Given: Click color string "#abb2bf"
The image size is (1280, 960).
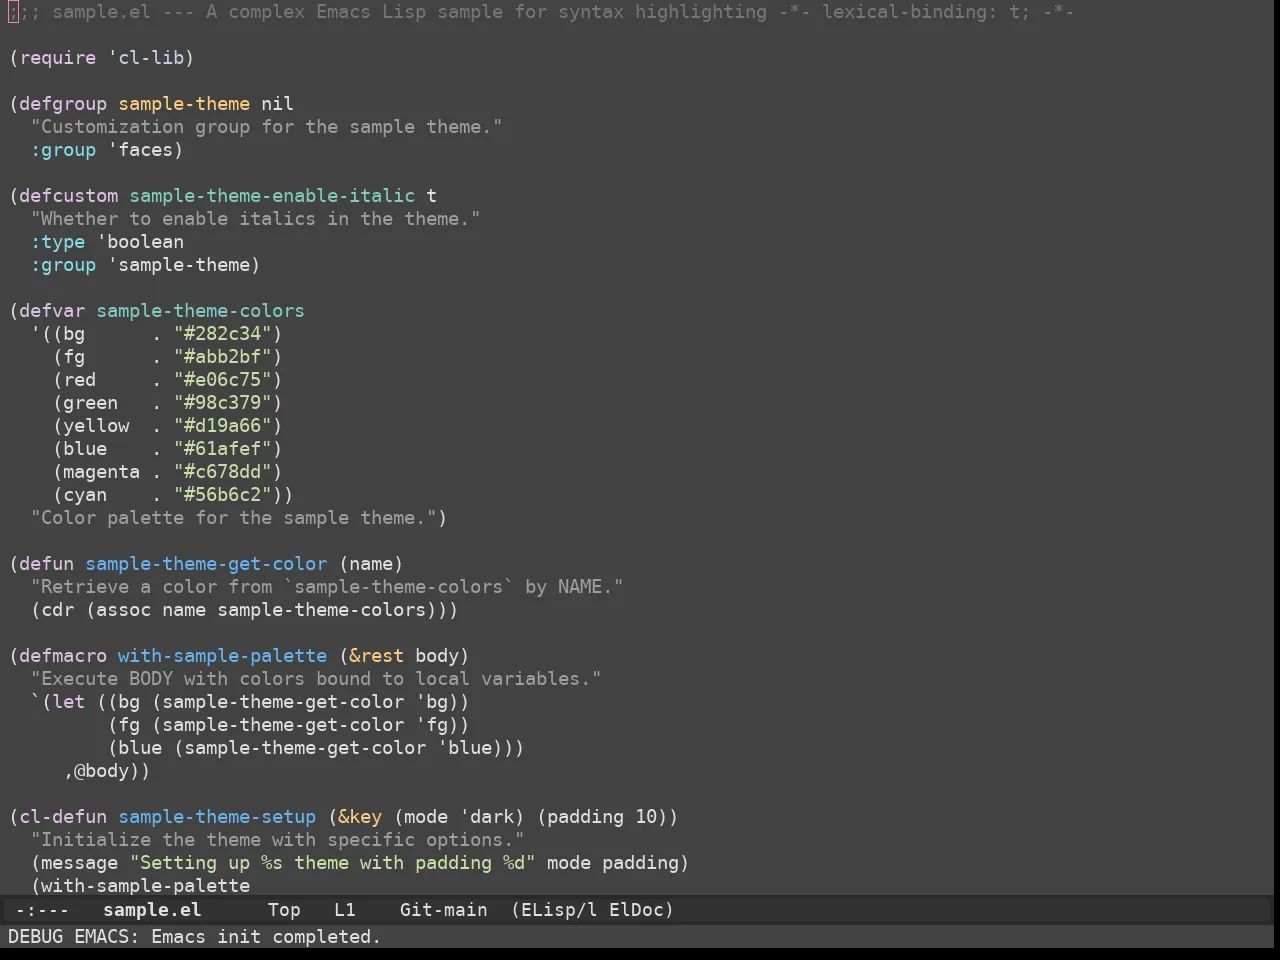Looking at the screenshot, I should [x=223, y=357].
